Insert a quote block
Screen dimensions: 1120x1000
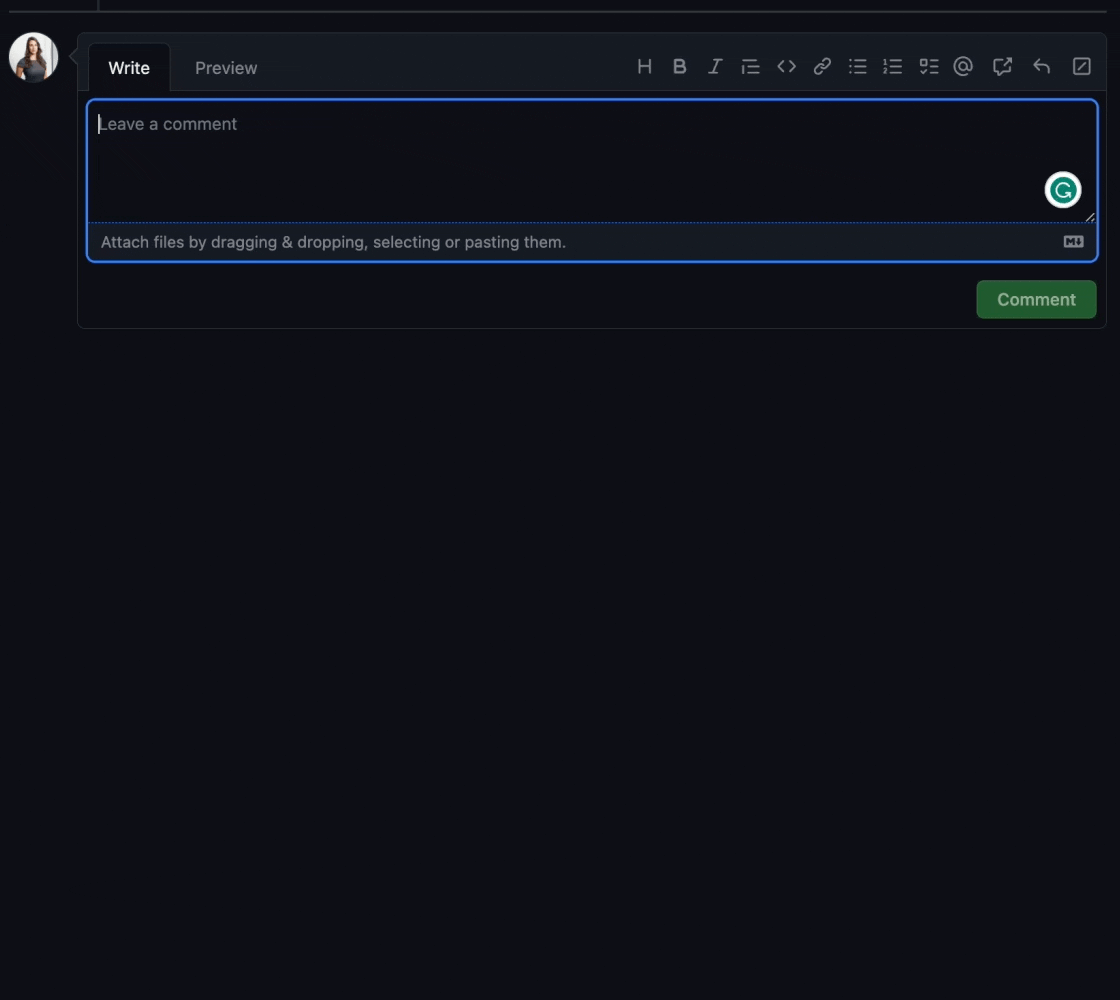coord(750,67)
